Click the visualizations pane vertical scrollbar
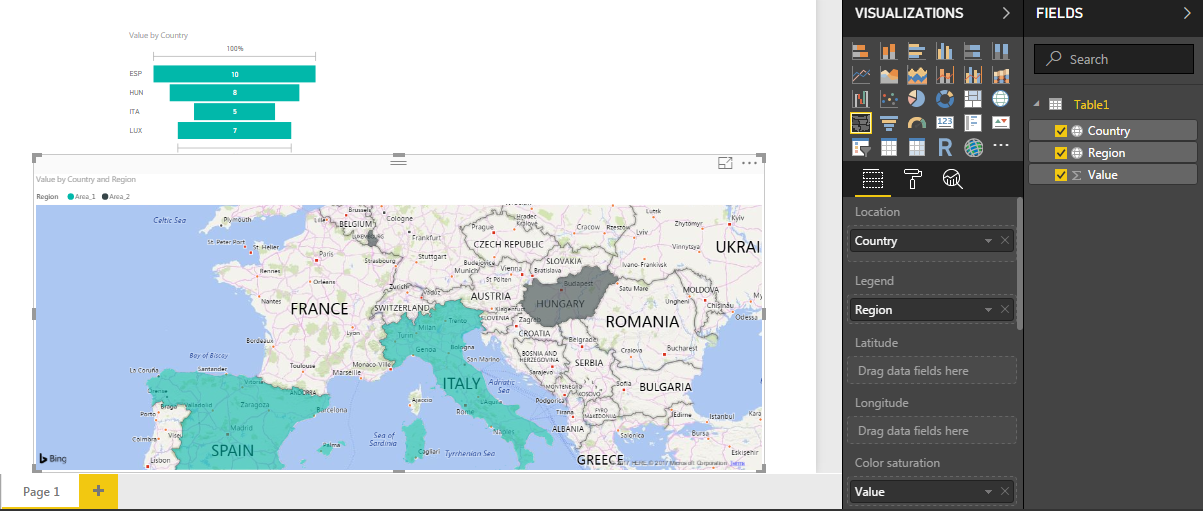Image resolution: width=1203 pixels, height=511 pixels. [1020, 264]
